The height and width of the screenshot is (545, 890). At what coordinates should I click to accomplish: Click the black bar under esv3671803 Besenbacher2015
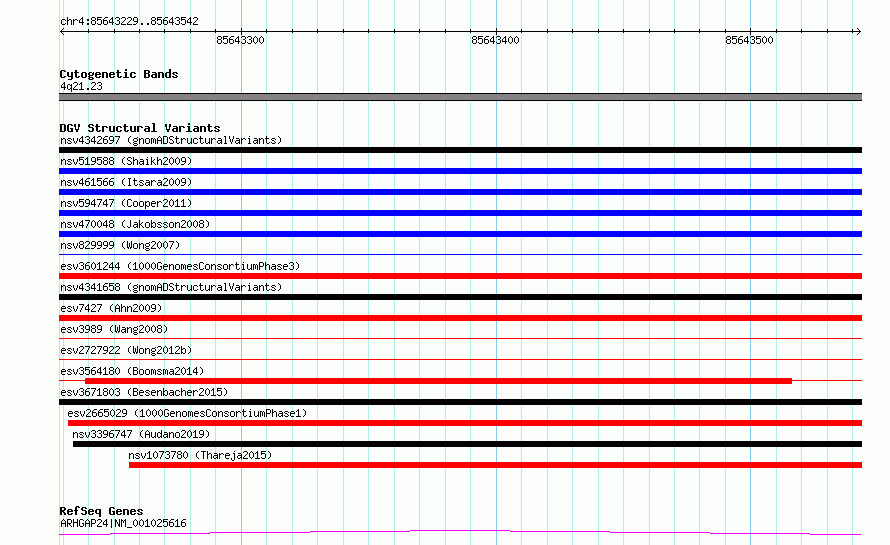460,402
